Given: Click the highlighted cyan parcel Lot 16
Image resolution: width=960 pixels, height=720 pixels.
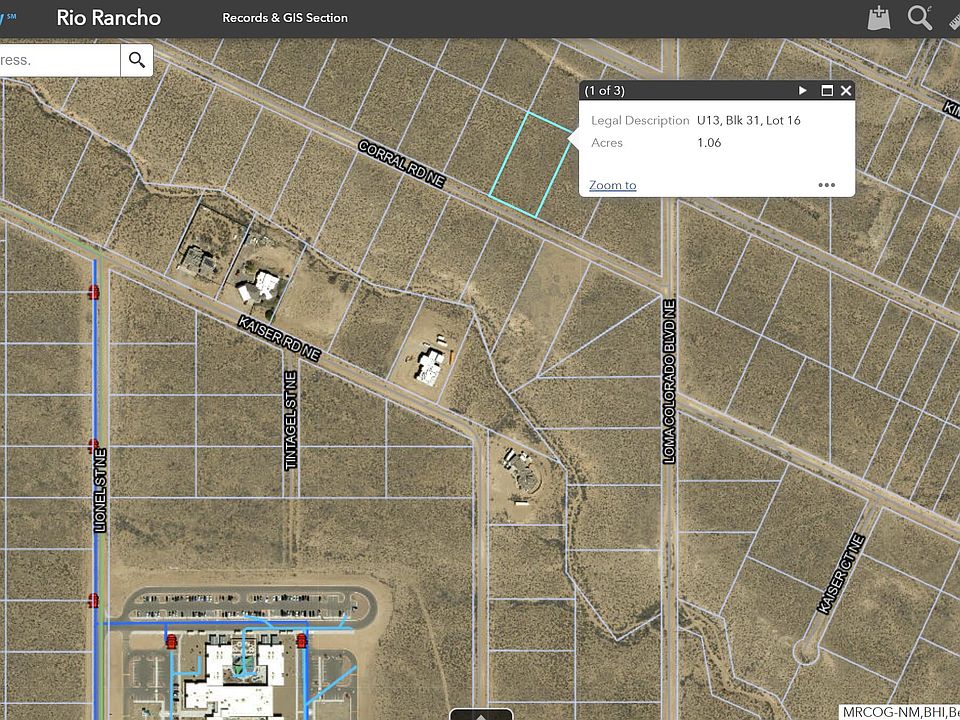Looking at the screenshot, I should click(531, 164).
